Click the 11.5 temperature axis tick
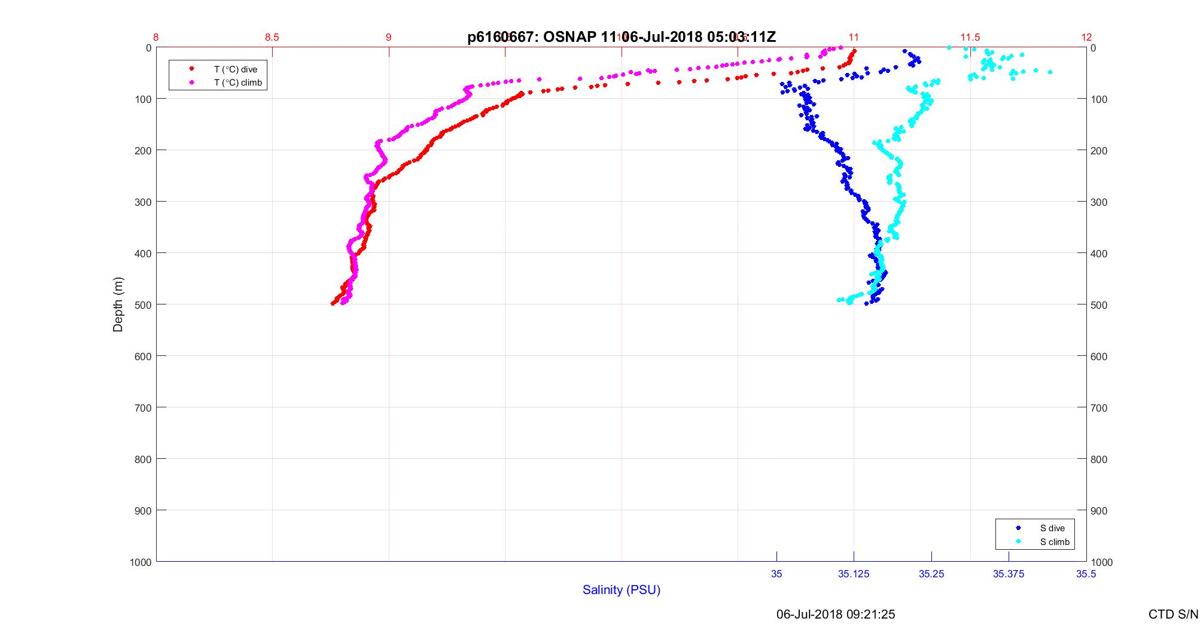 tap(970, 37)
